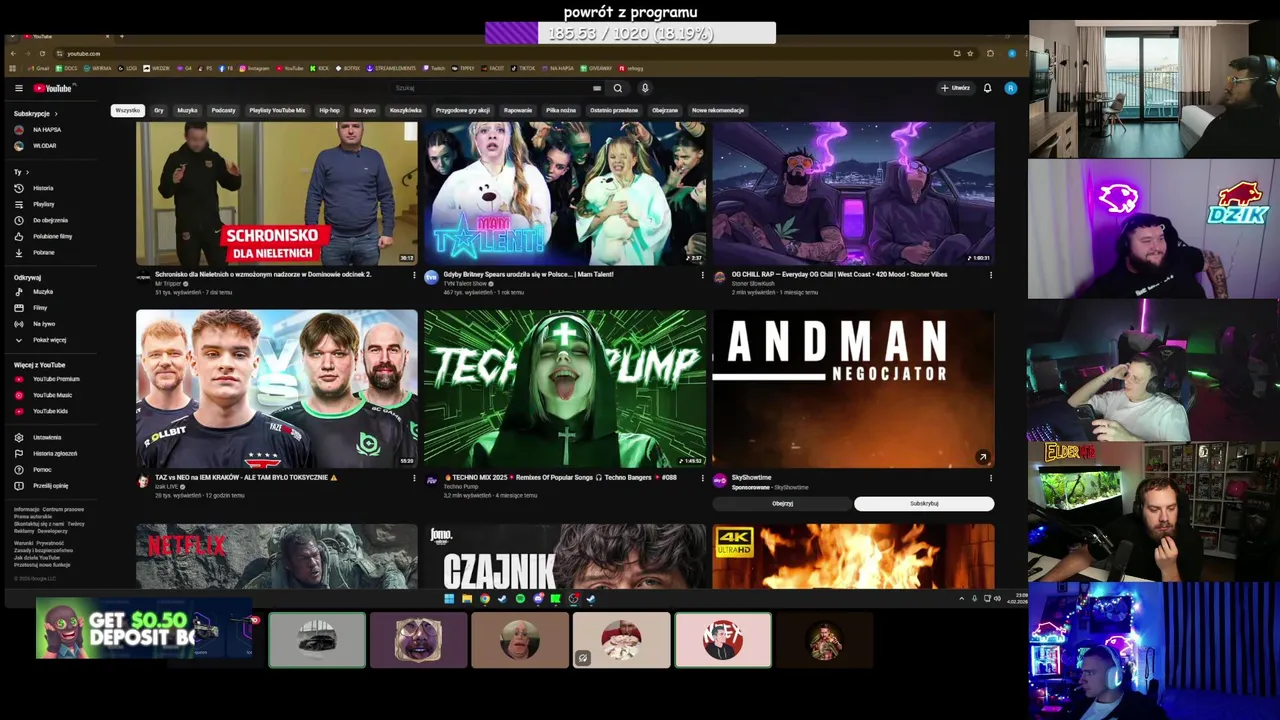Open Spotify from the Windows taskbar
The width and height of the screenshot is (1280, 720).
point(520,599)
